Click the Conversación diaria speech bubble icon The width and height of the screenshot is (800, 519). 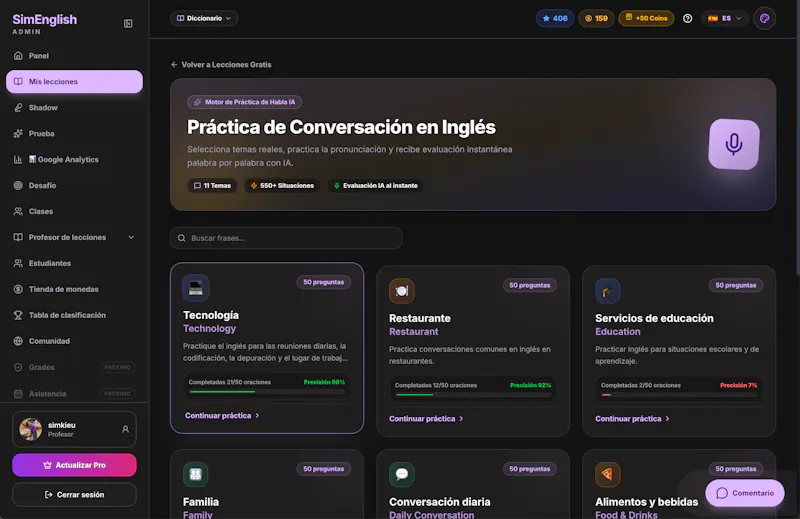click(x=402, y=475)
